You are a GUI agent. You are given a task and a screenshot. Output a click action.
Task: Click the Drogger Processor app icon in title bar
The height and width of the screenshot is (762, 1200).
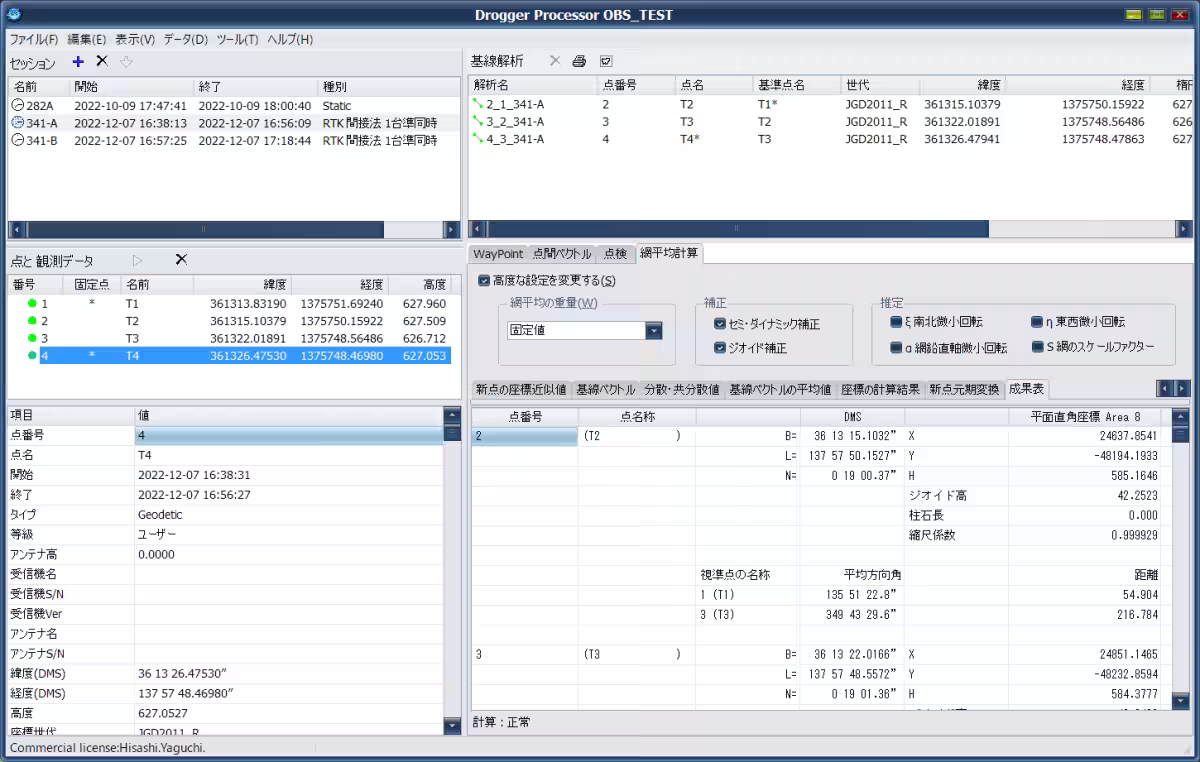(x=14, y=14)
